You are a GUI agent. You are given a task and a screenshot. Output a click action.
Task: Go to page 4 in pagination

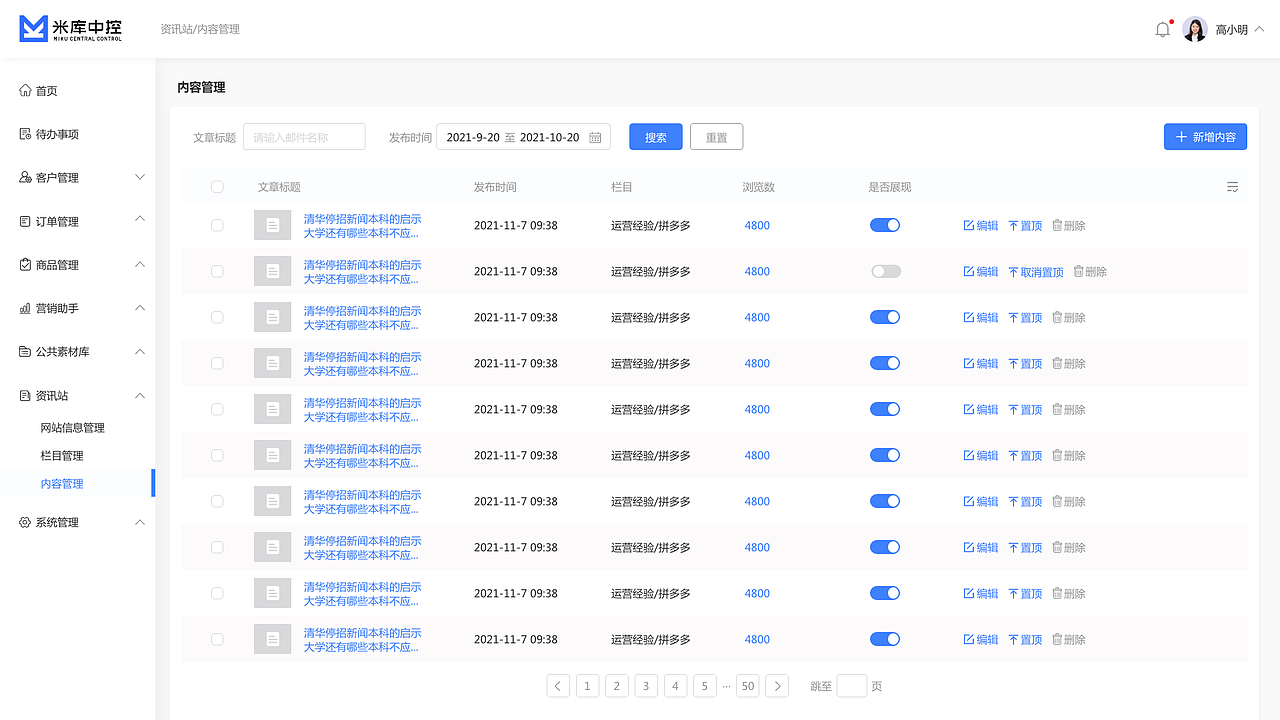(x=675, y=686)
